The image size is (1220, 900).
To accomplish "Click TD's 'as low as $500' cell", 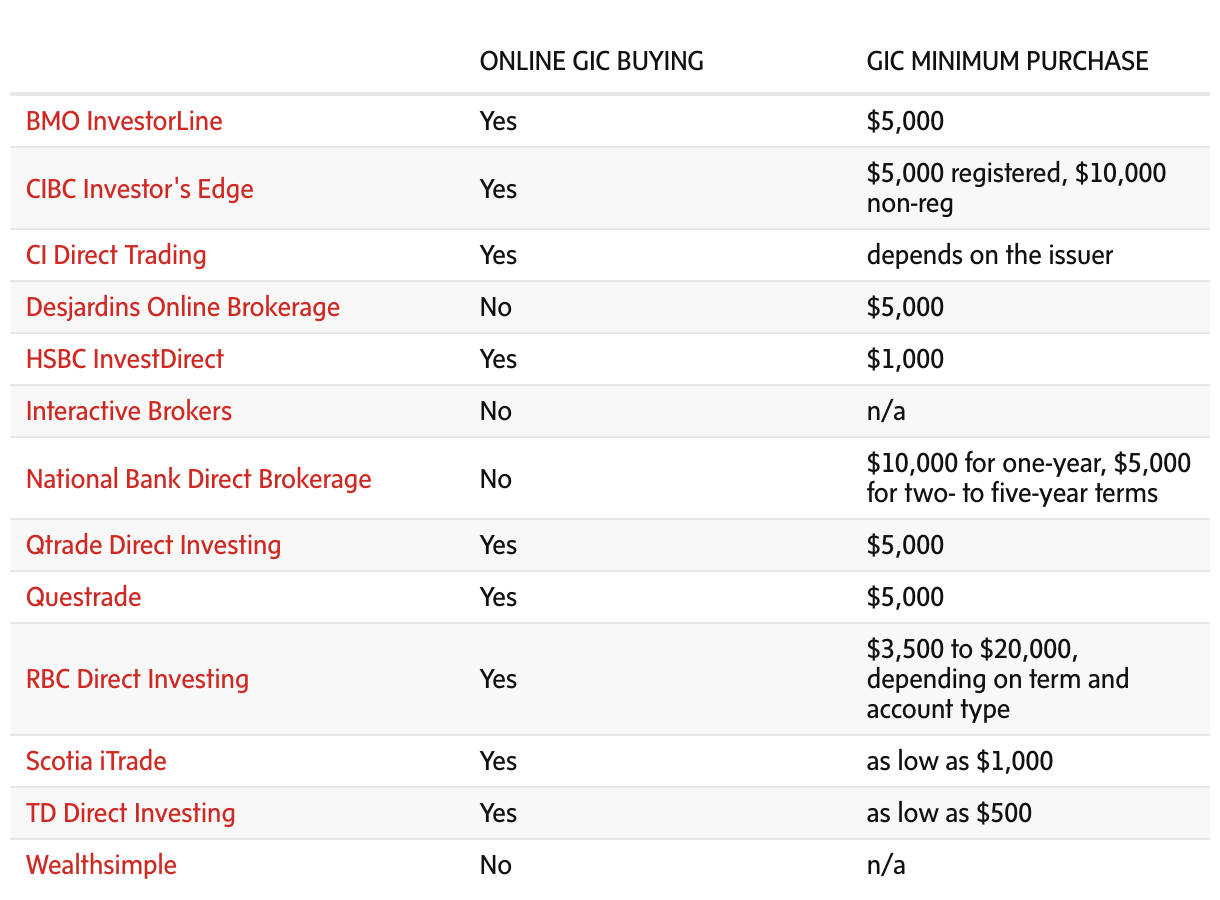I will pos(949,813).
